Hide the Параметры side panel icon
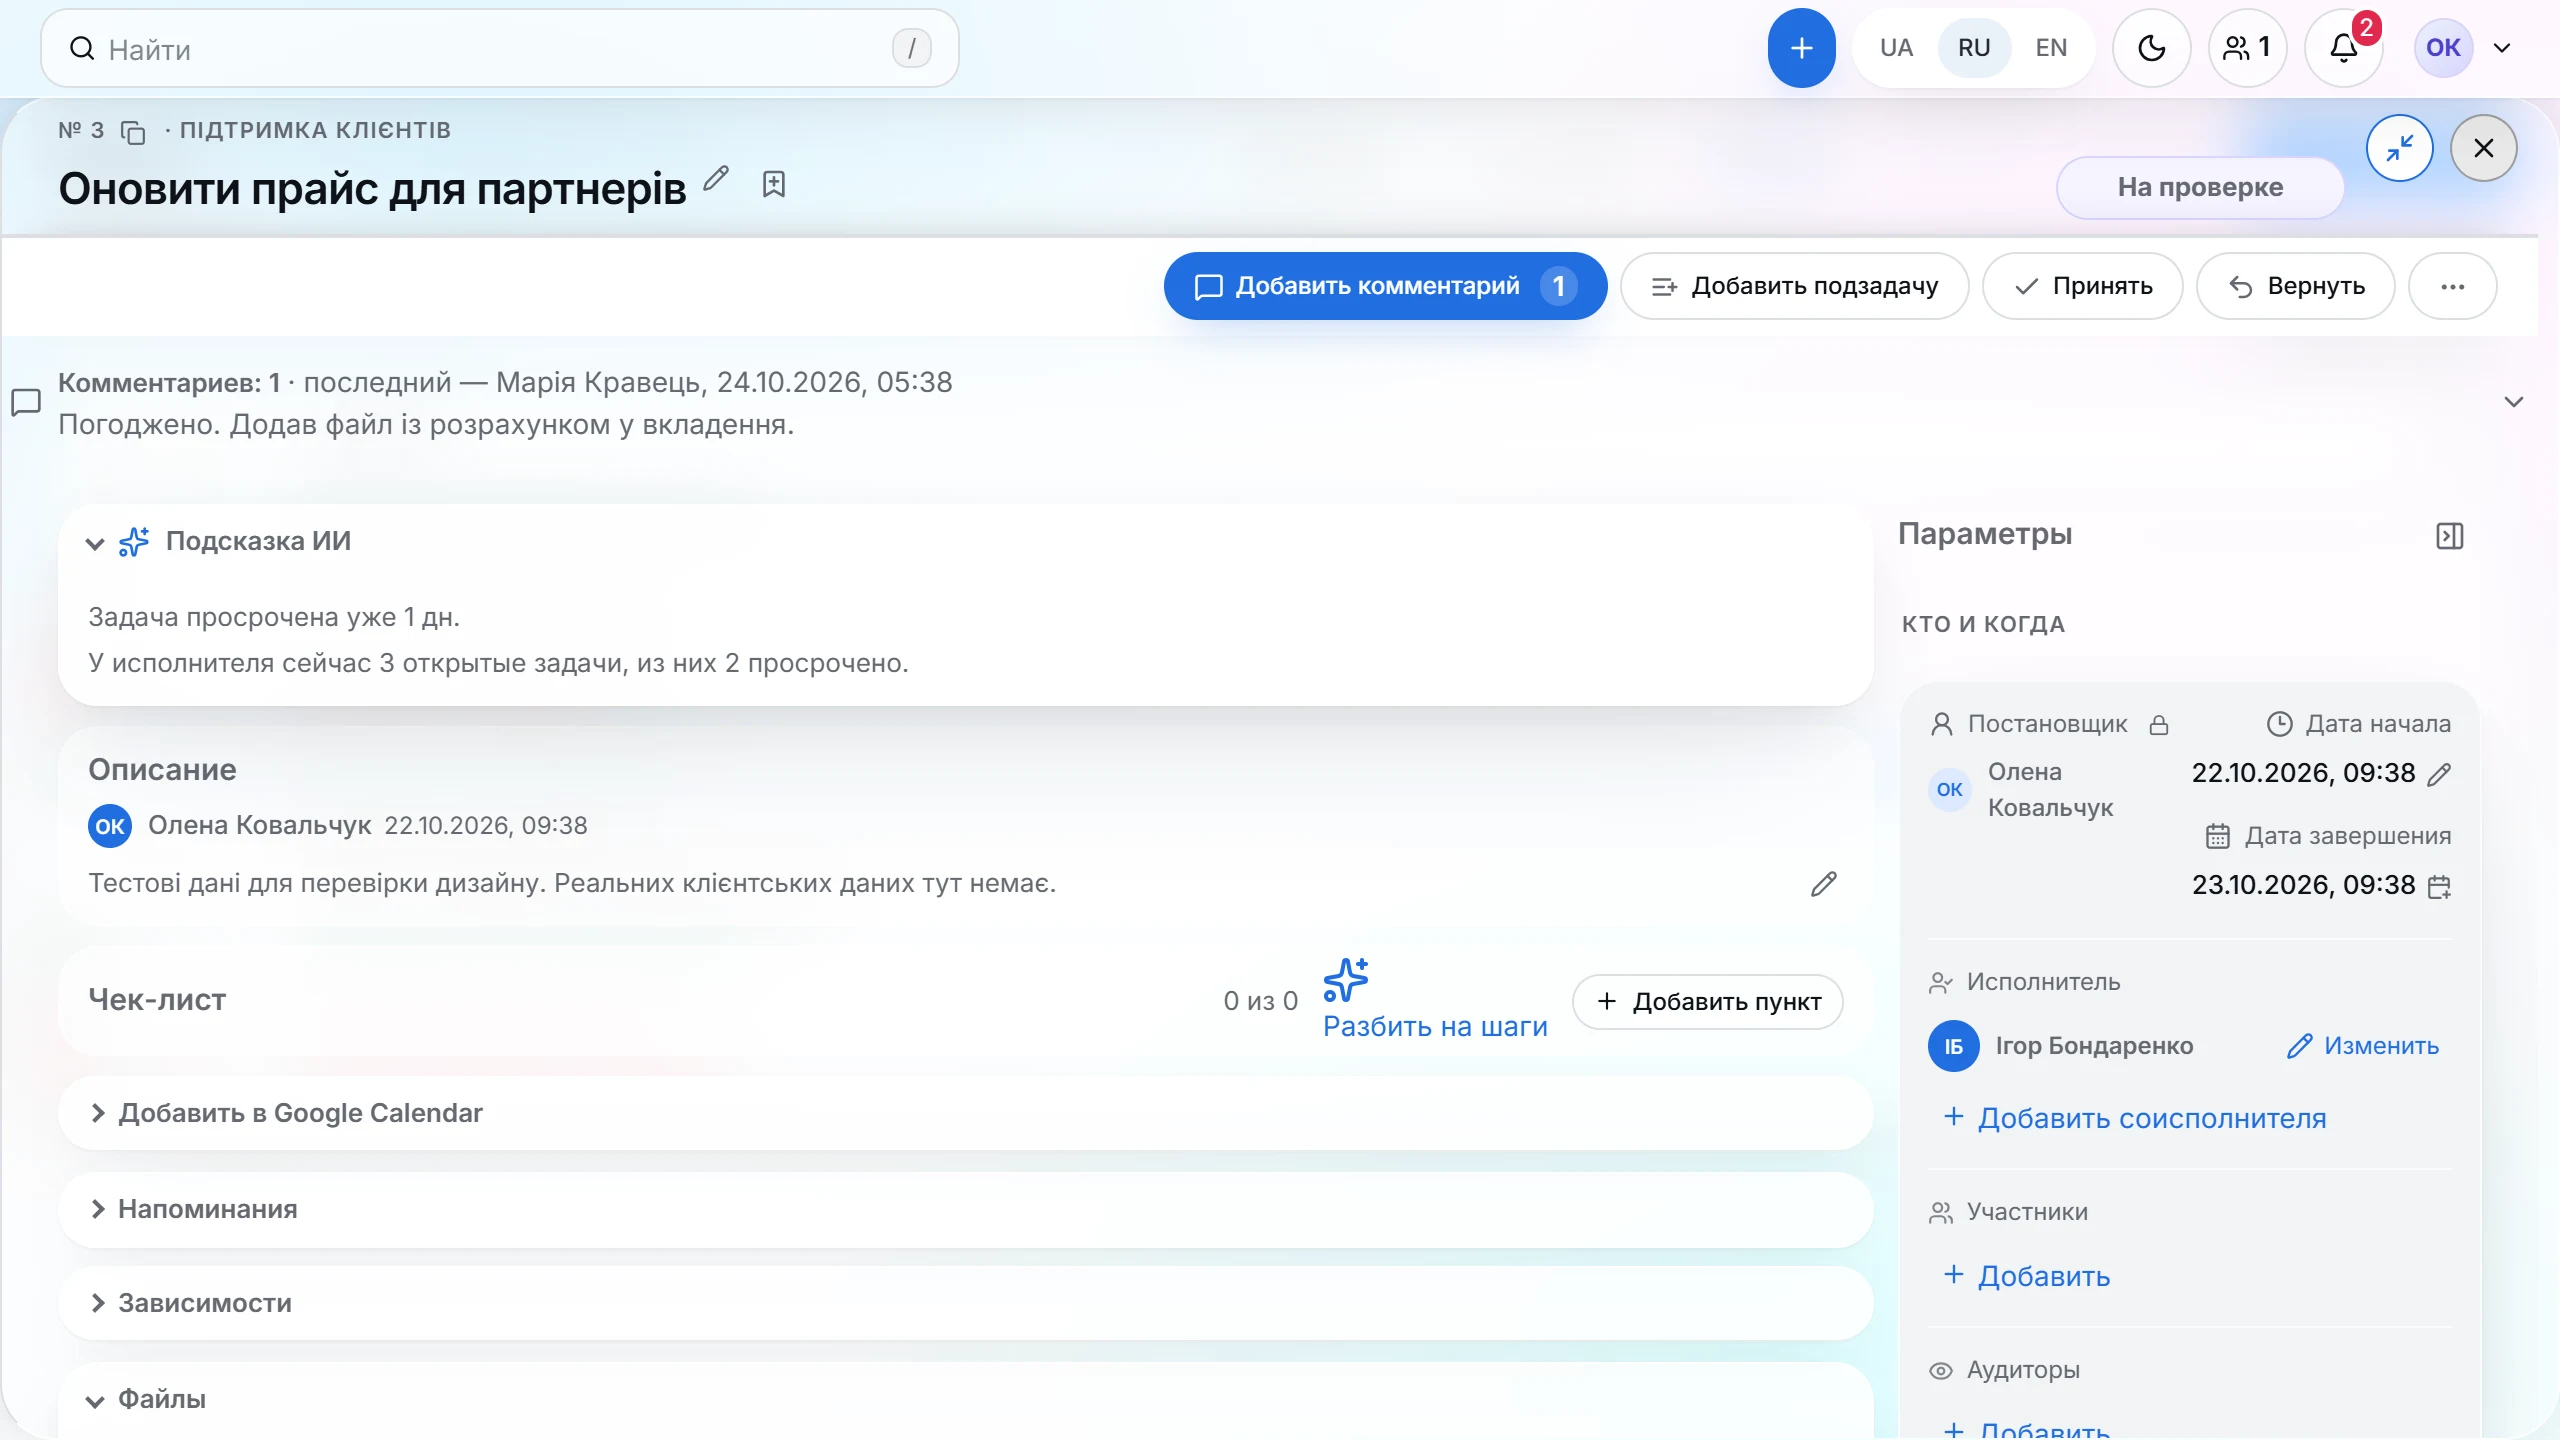This screenshot has width=2560, height=1440. pyautogui.click(x=2449, y=536)
